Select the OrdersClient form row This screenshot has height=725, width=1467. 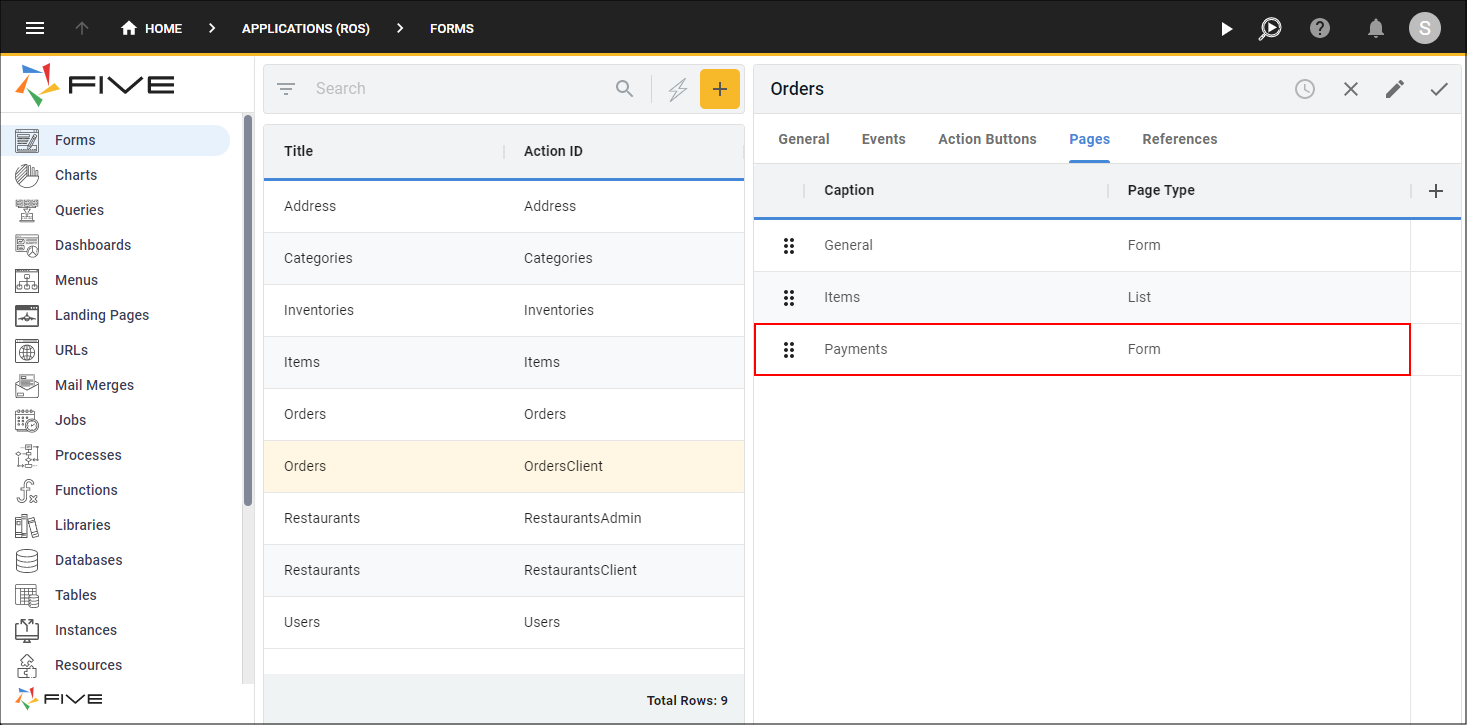point(504,466)
